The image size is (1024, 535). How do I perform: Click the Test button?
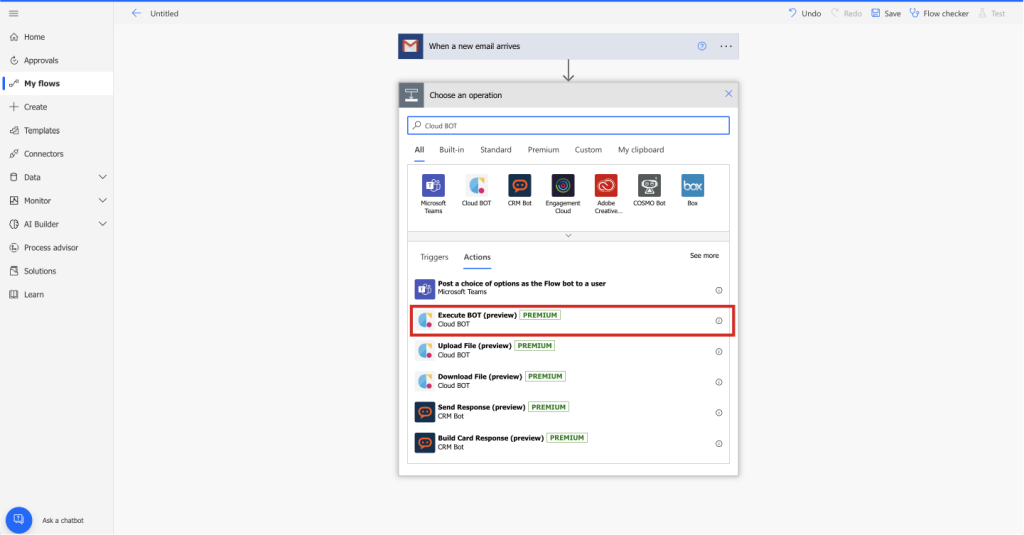991,13
